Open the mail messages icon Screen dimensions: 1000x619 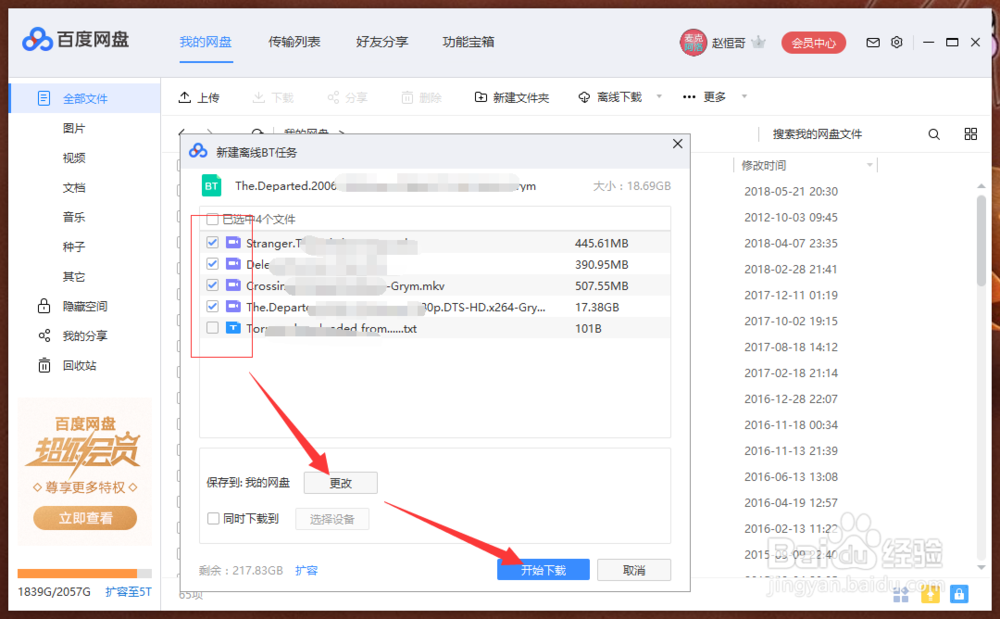tap(872, 43)
